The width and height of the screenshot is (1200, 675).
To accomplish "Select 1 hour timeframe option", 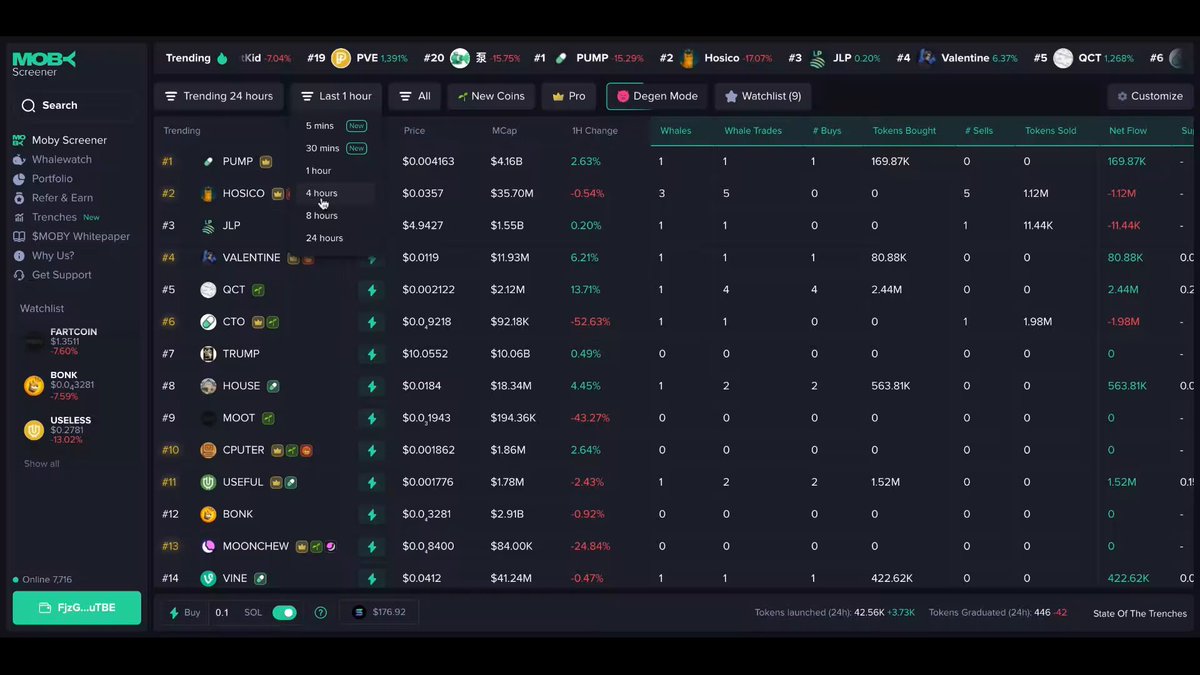I will pyautogui.click(x=336, y=171).
